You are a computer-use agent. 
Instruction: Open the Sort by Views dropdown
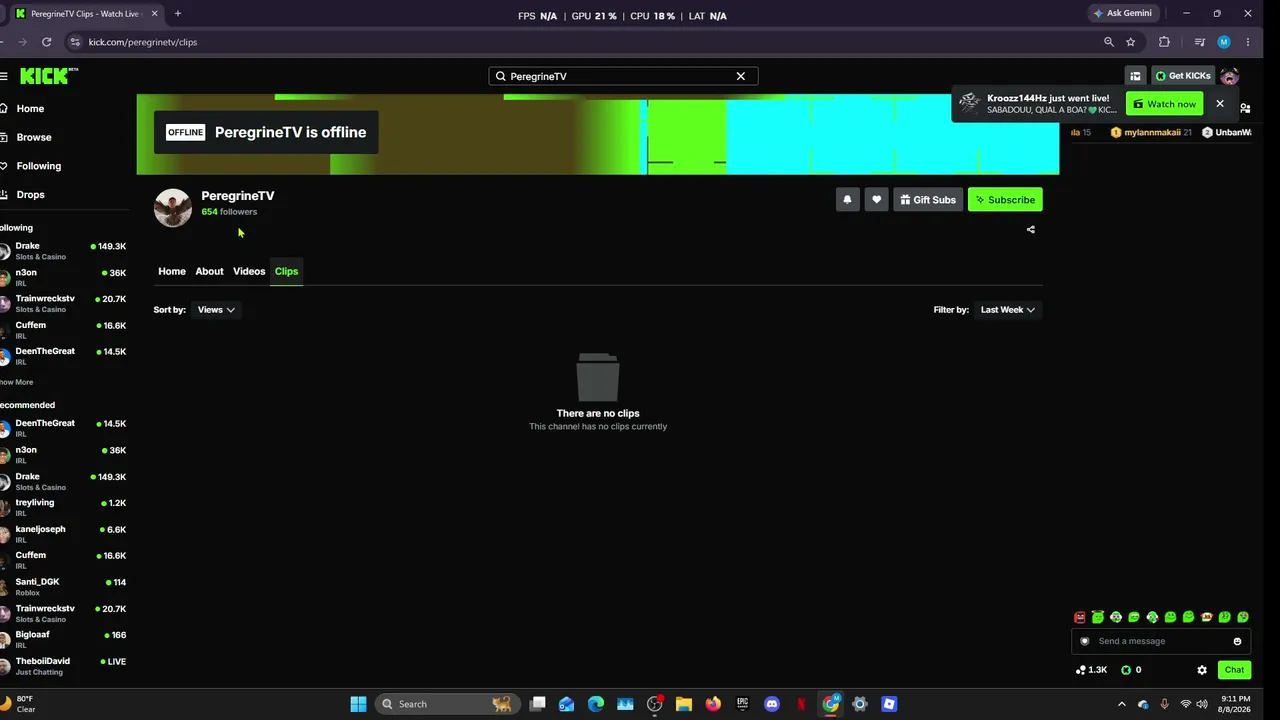click(x=216, y=310)
